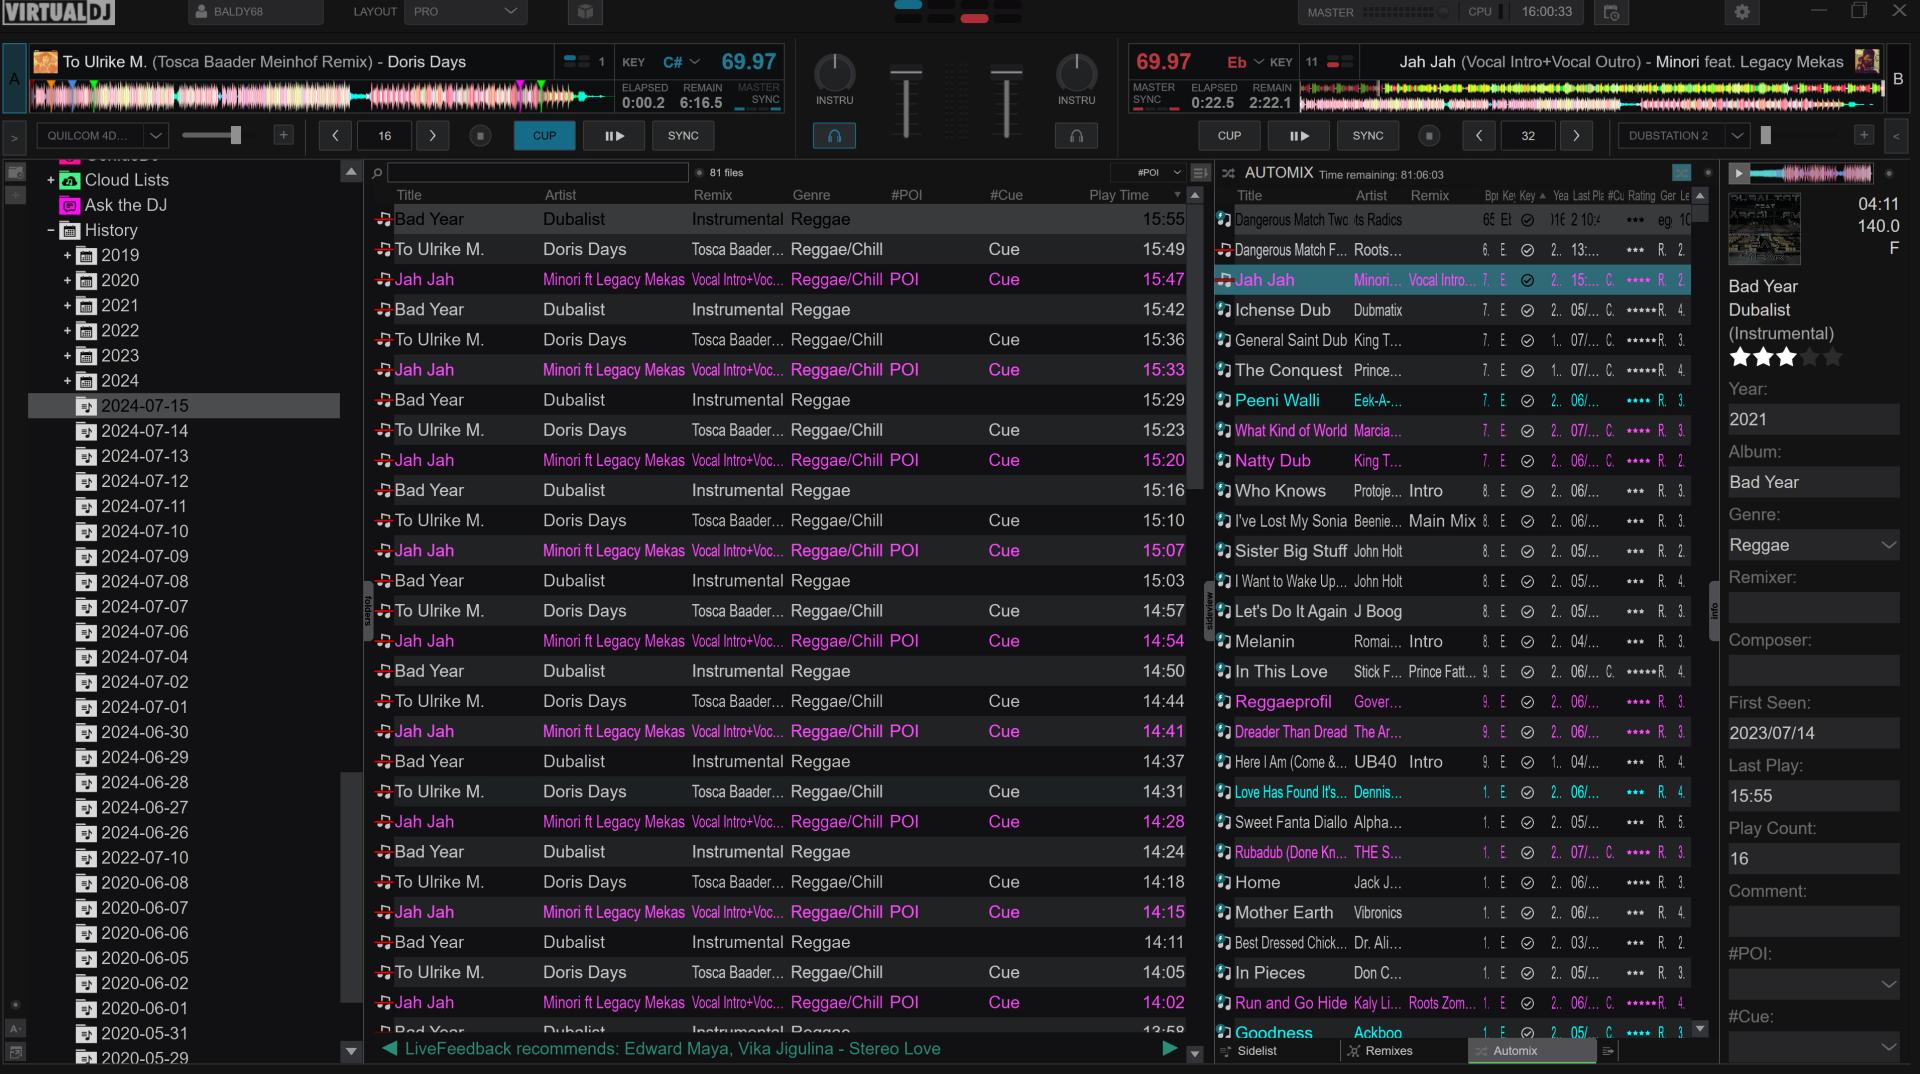1920x1074 pixels.
Task: Expand the deck A side panel arrow
Action: click(x=14, y=136)
